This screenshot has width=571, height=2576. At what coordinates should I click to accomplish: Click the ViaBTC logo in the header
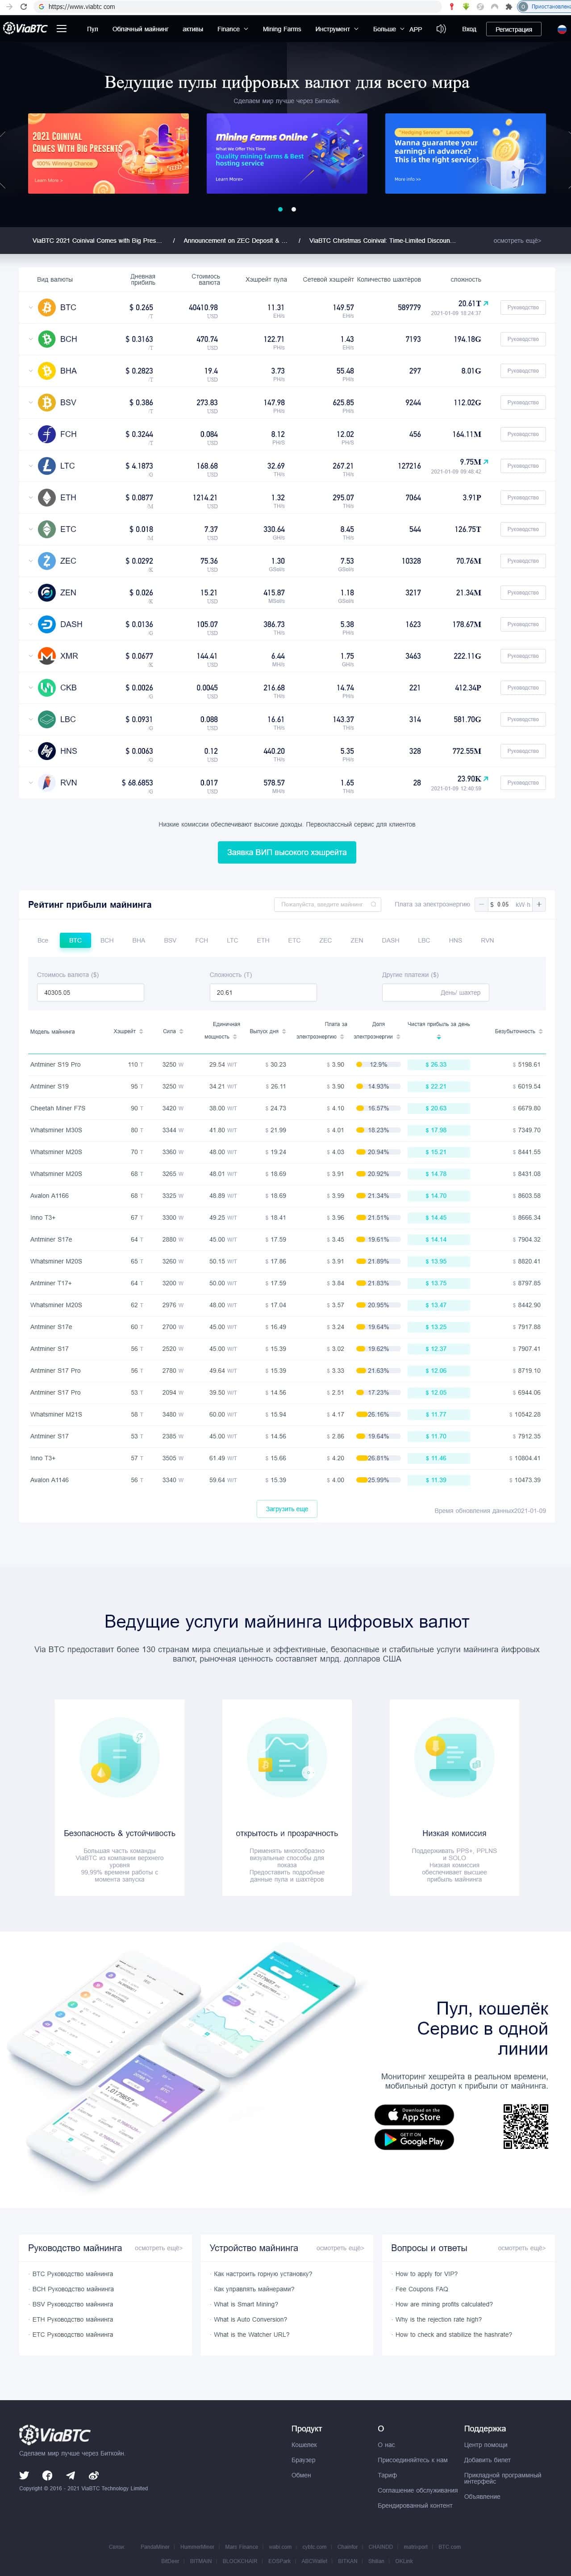(x=25, y=29)
